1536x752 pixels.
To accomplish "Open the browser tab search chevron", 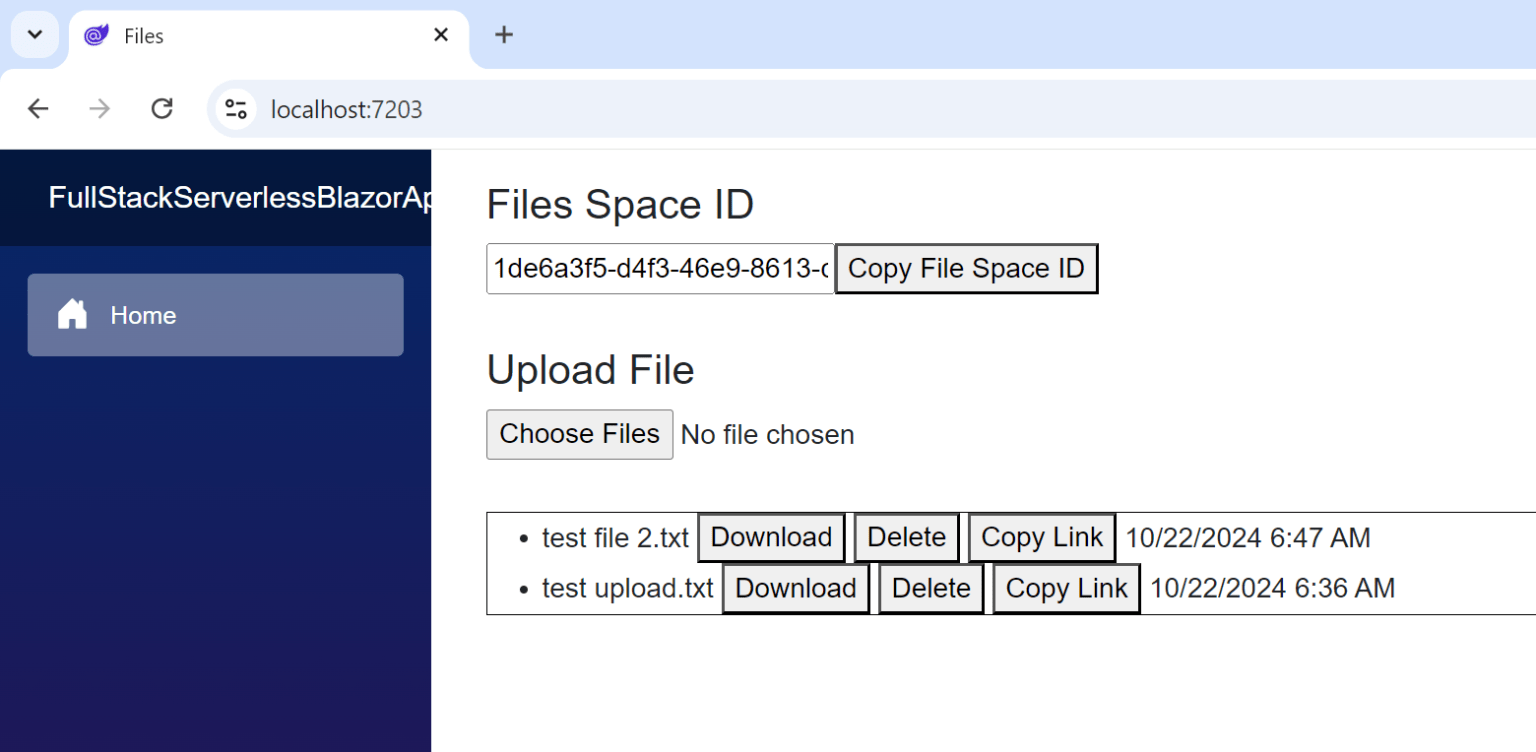I will (34, 34).
